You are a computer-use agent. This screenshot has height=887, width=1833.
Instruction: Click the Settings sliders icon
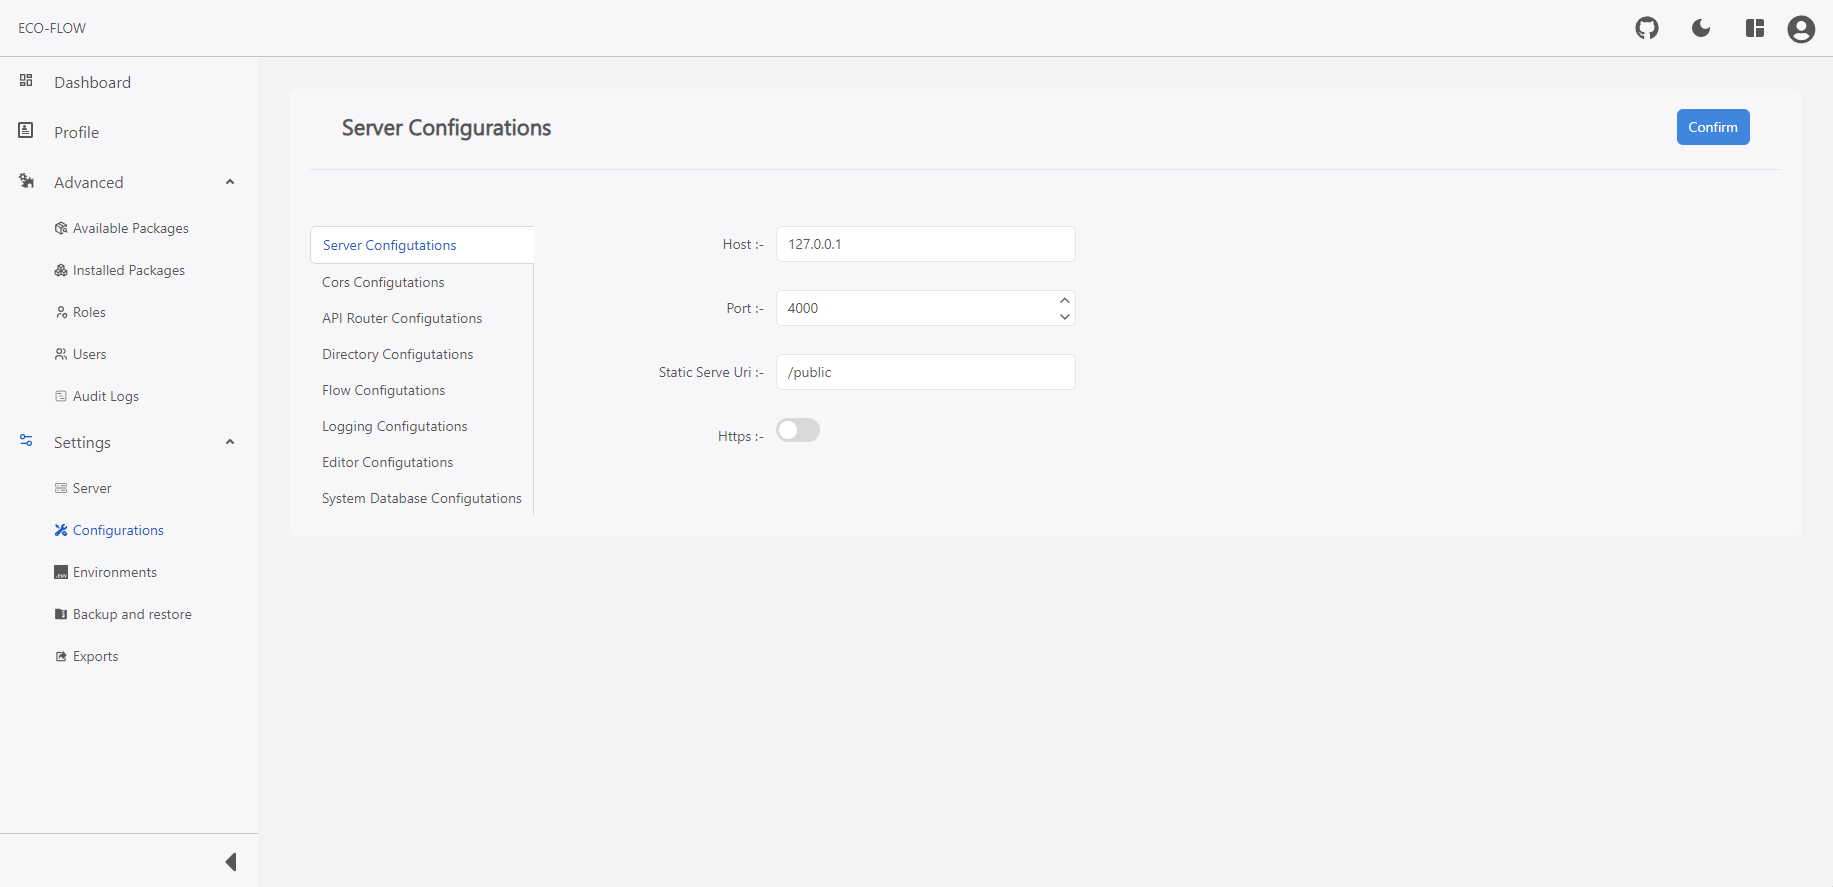[x=26, y=440]
